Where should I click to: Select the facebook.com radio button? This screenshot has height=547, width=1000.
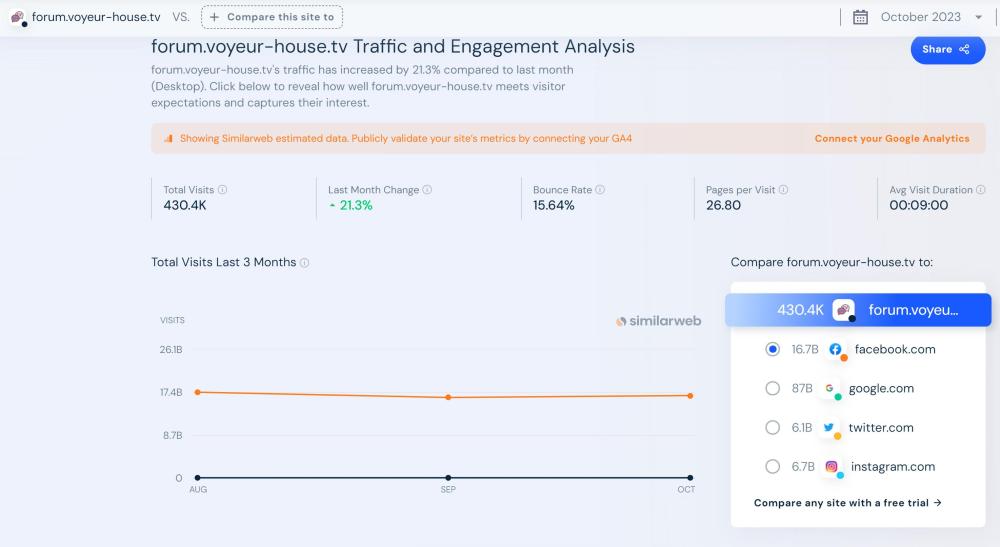coord(772,350)
